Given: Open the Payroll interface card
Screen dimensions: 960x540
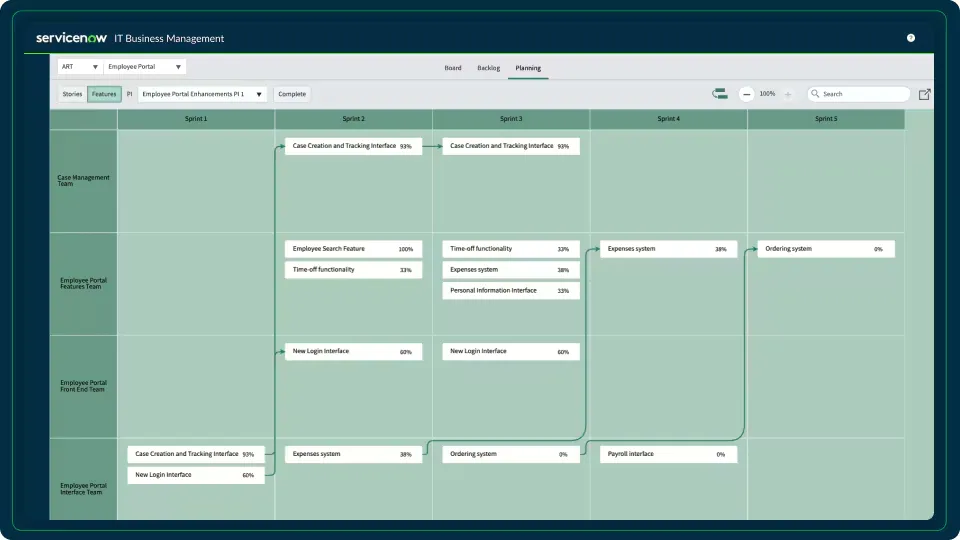Looking at the screenshot, I should [x=669, y=454].
